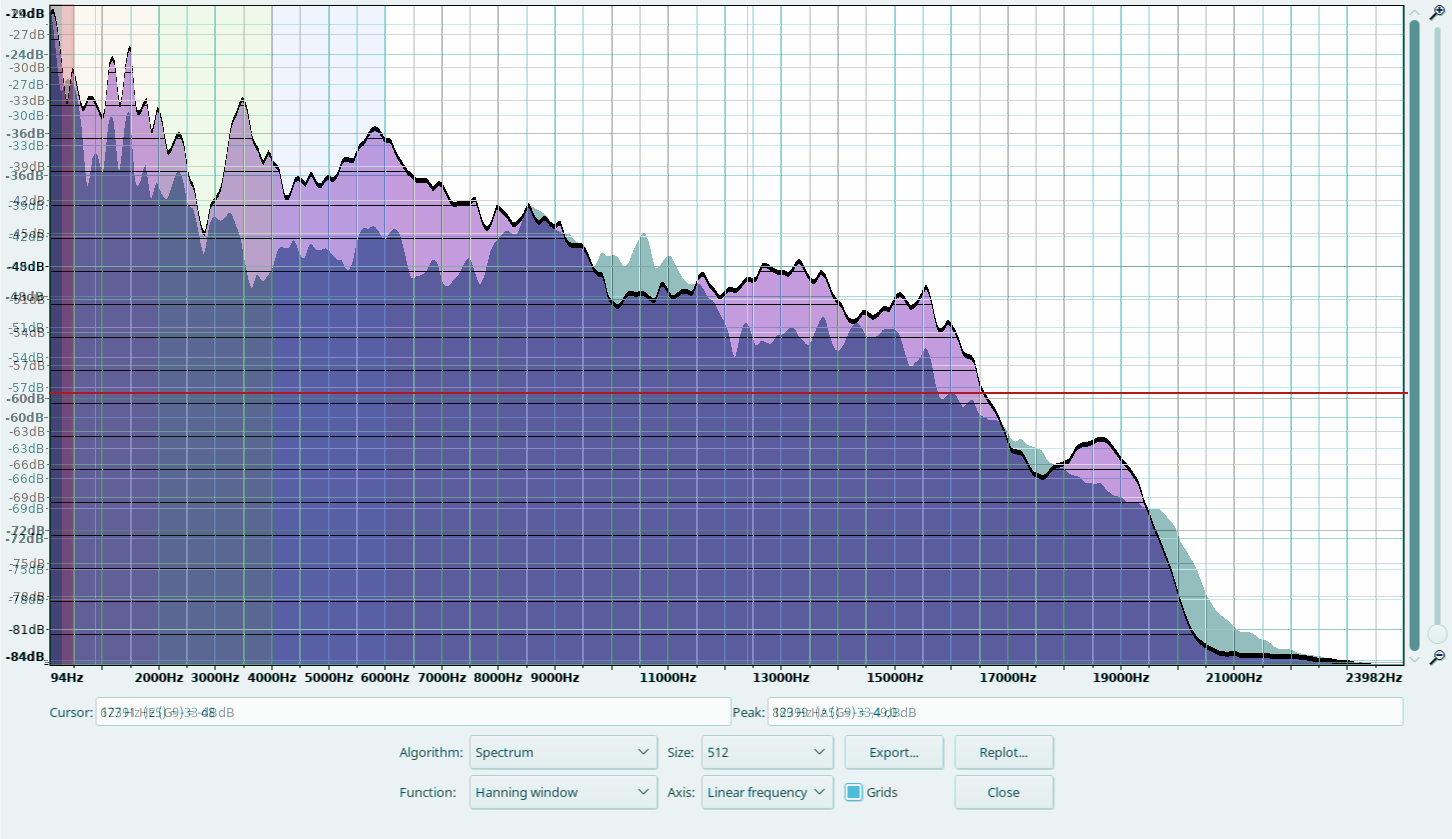Screen dimensions: 1452x839
Task: Click the Peak readout field
Action: [x=1085, y=712]
